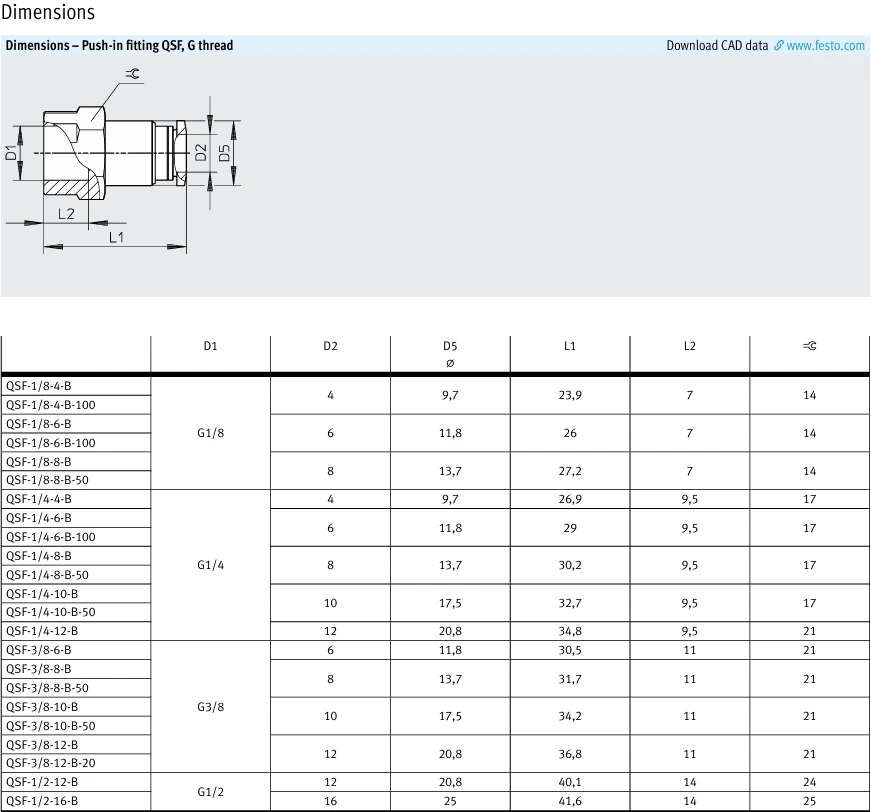This screenshot has height=812, width=871.
Task: Select row QSF-3/8-6-B
Action: [76, 650]
